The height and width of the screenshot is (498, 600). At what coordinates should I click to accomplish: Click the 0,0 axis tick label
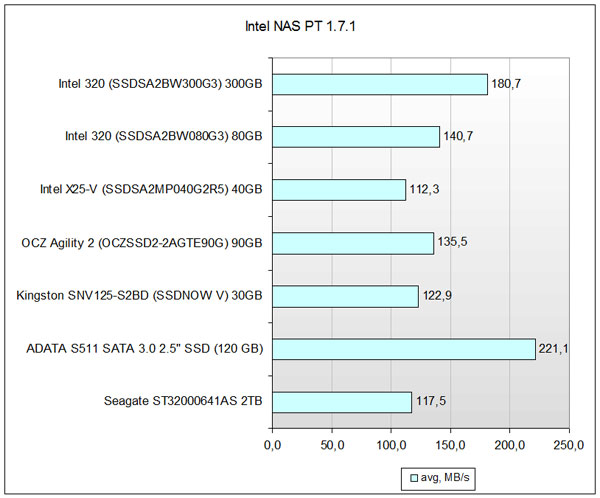(272, 445)
